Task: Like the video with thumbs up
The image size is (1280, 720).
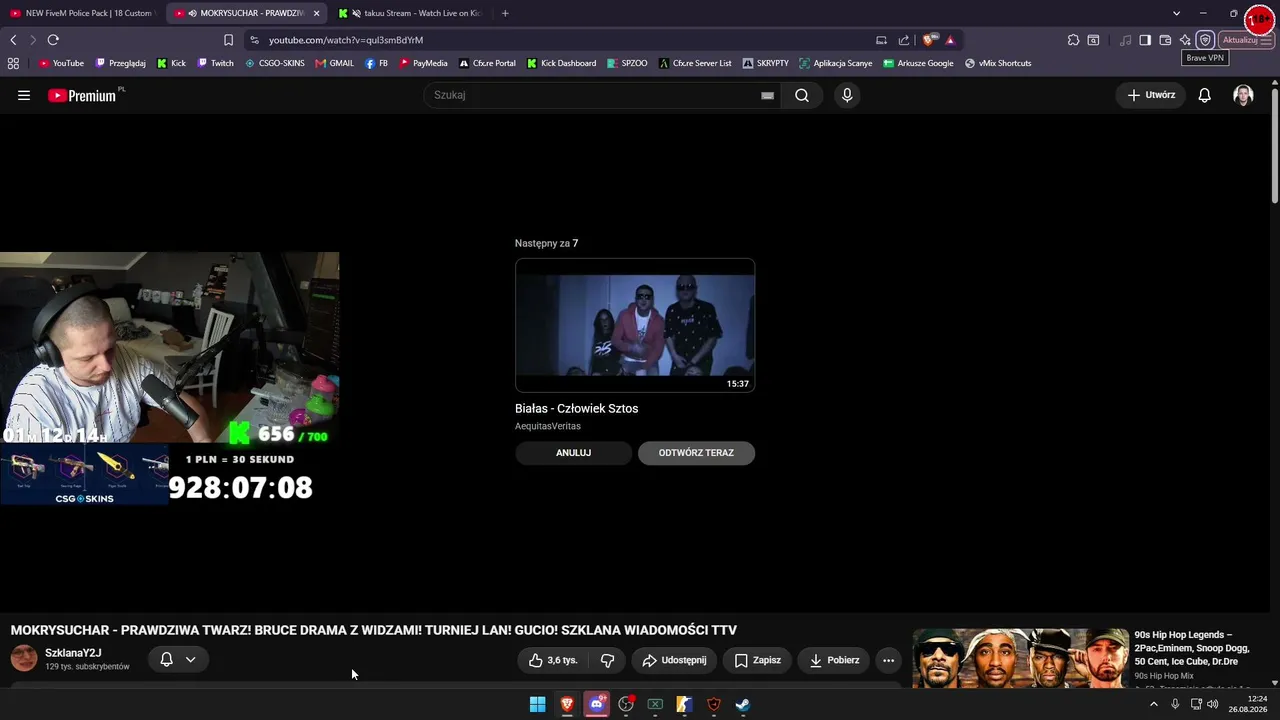Action: (x=554, y=660)
